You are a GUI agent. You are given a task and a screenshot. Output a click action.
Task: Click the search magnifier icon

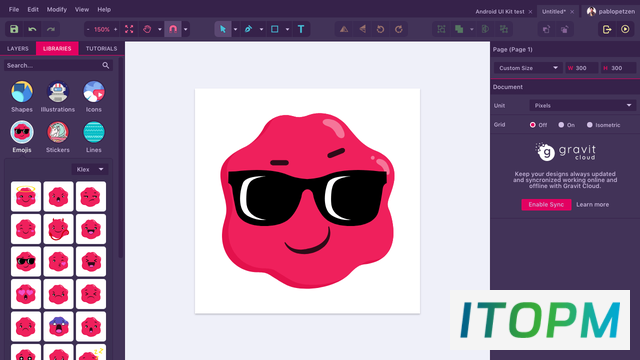pyautogui.click(x=106, y=65)
